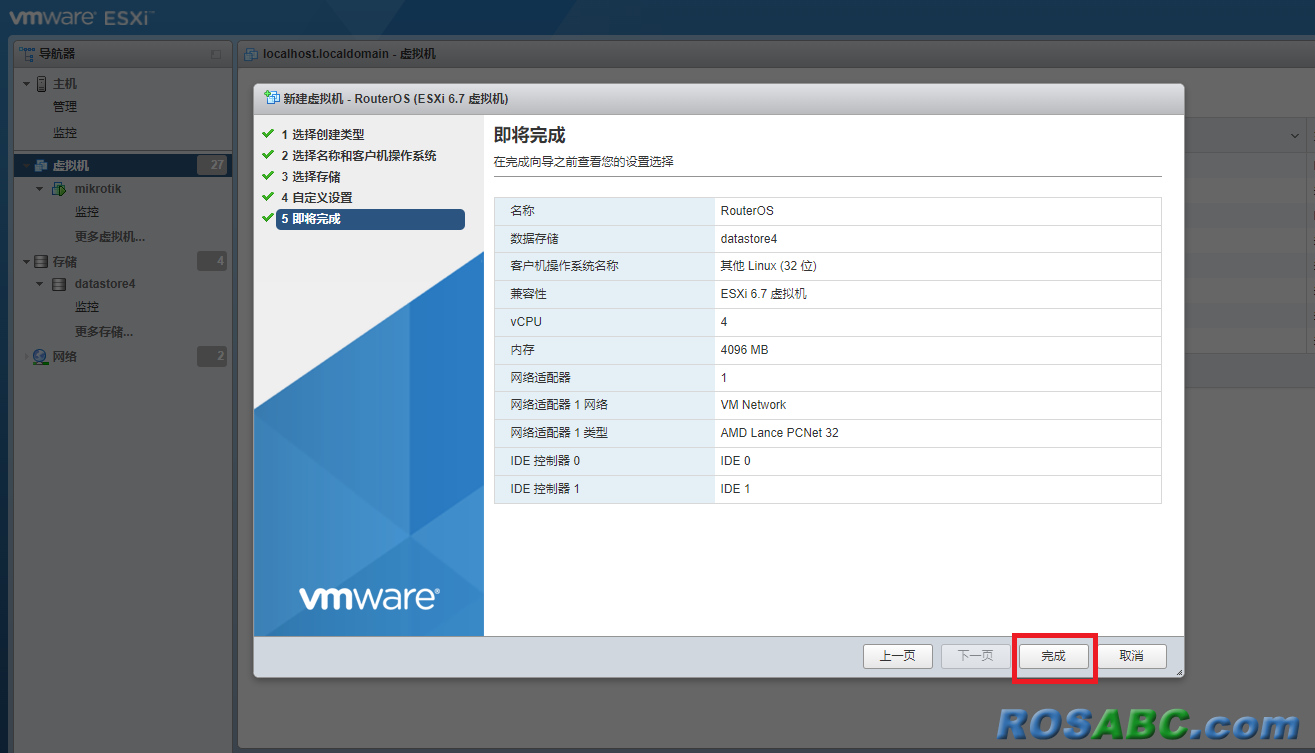Collapse navigator panel with its minimize icon
The width and height of the screenshot is (1315, 753).
tap(216, 54)
